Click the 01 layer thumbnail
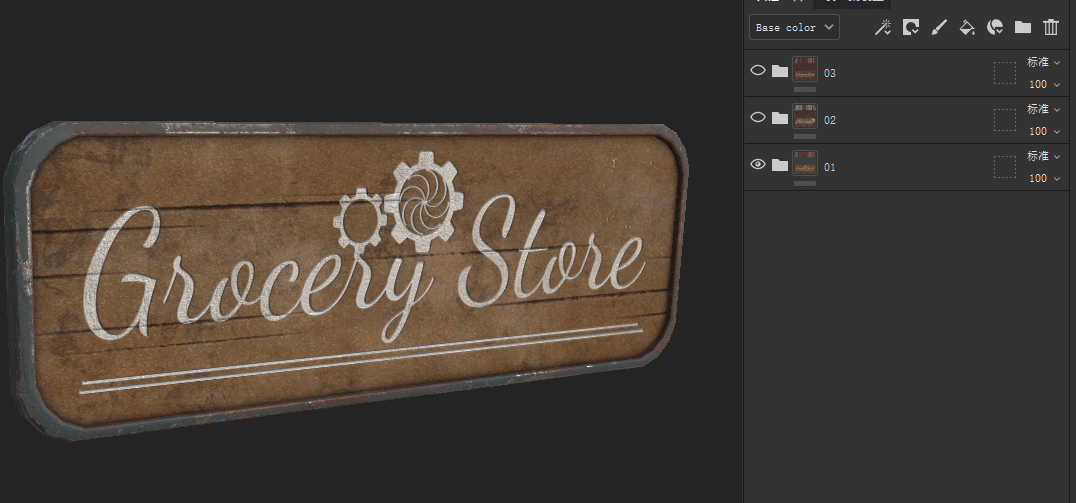This screenshot has width=1076, height=503. (805, 163)
